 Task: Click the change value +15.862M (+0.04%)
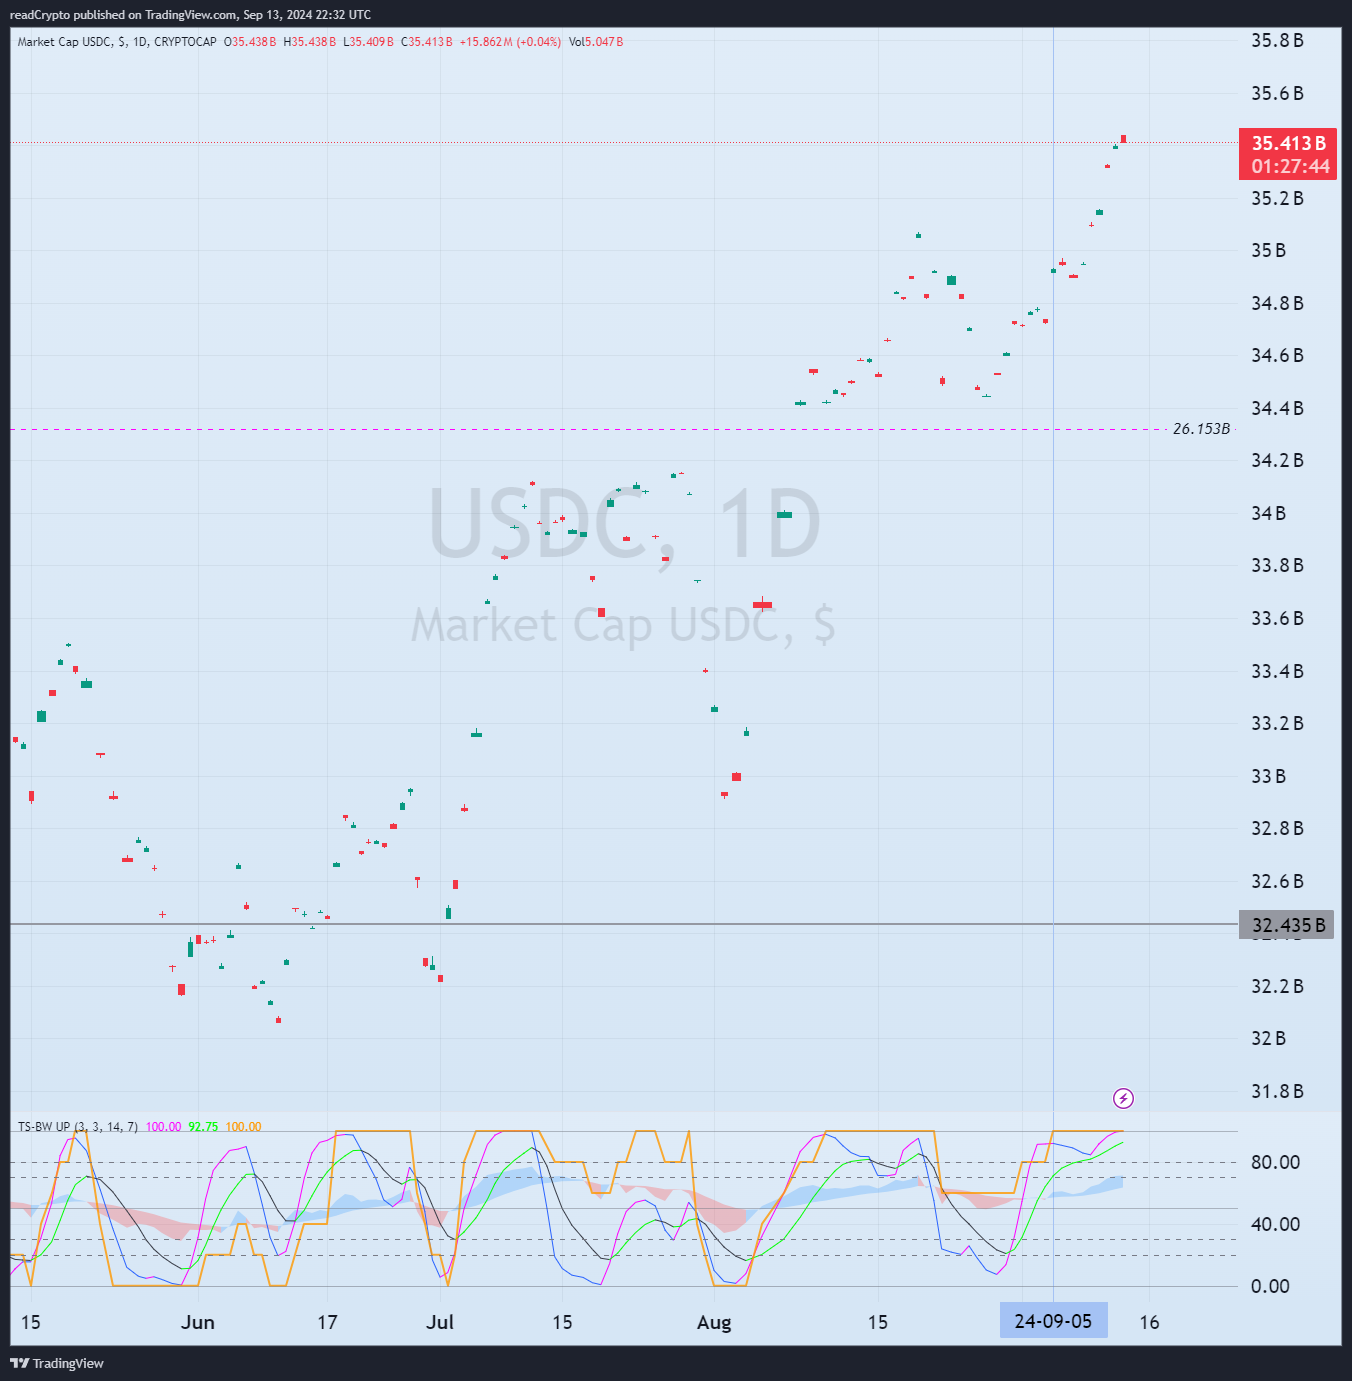click(510, 42)
